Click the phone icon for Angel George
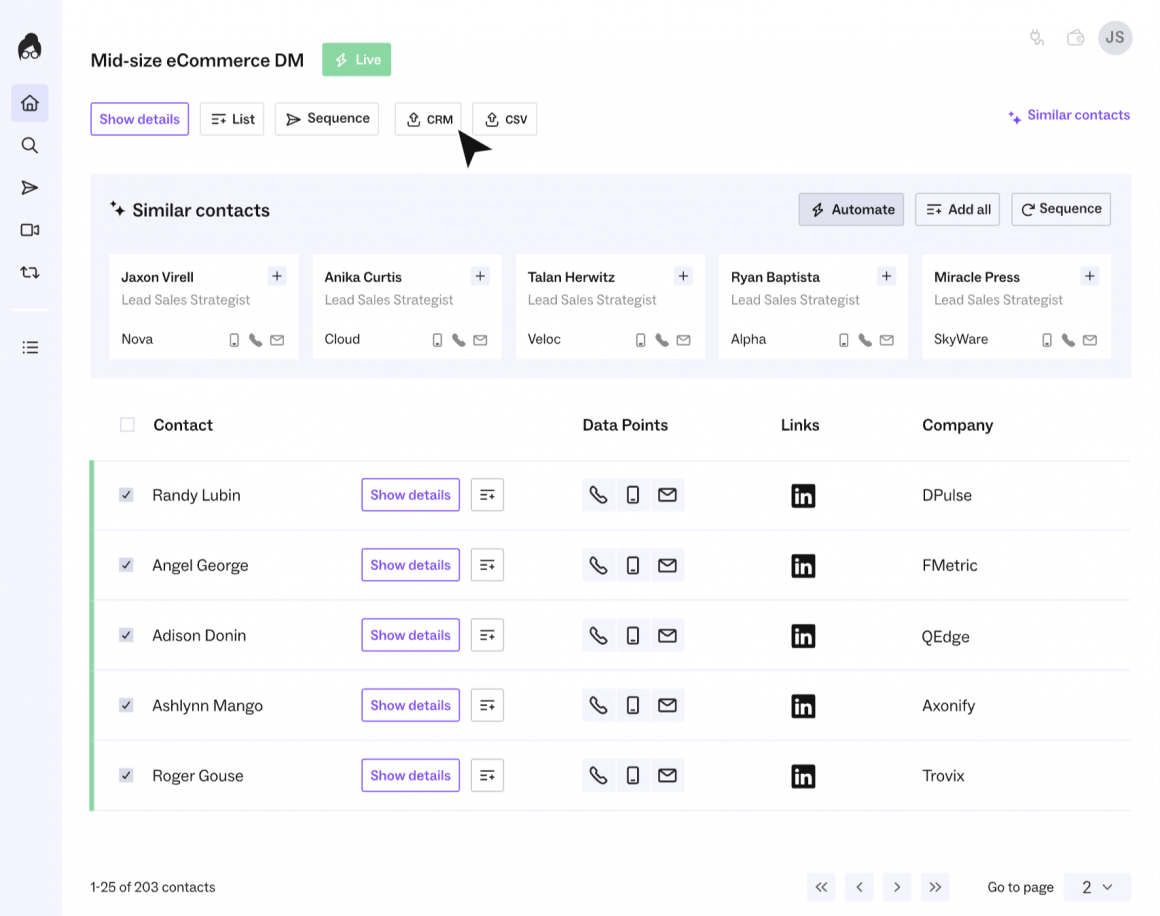 (598, 566)
